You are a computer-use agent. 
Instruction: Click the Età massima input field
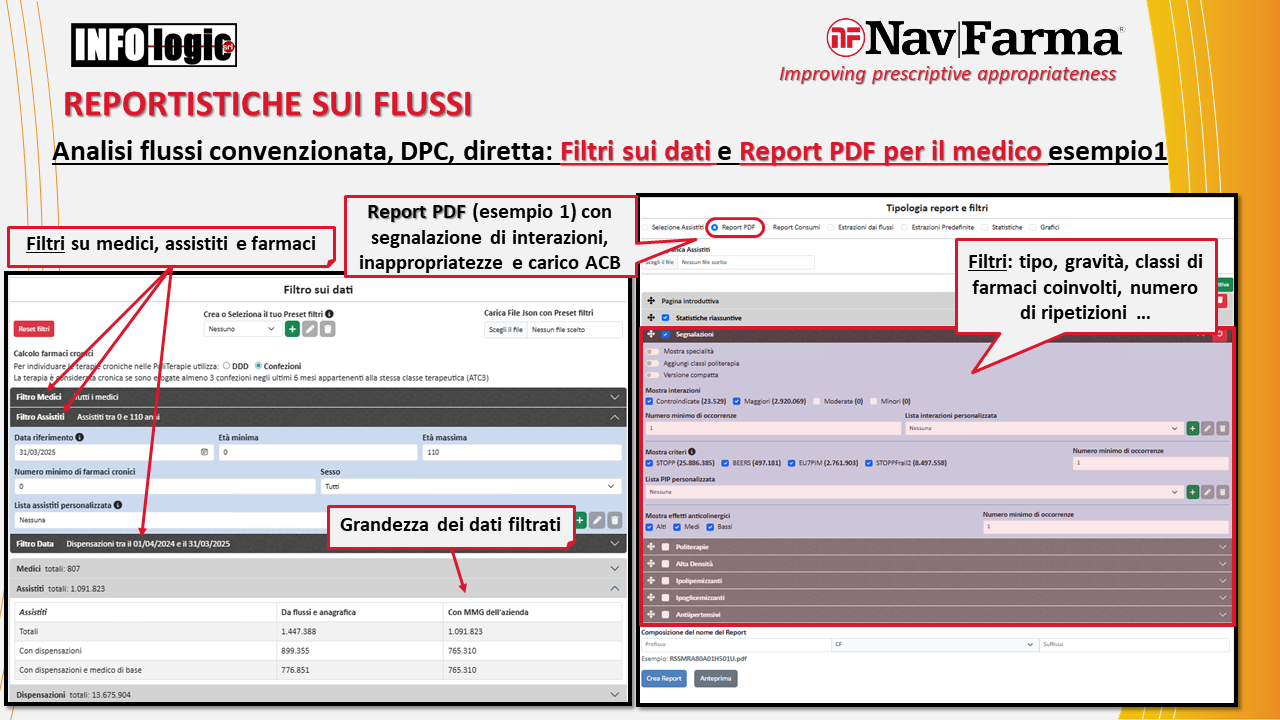pyautogui.click(x=521, y=453)
